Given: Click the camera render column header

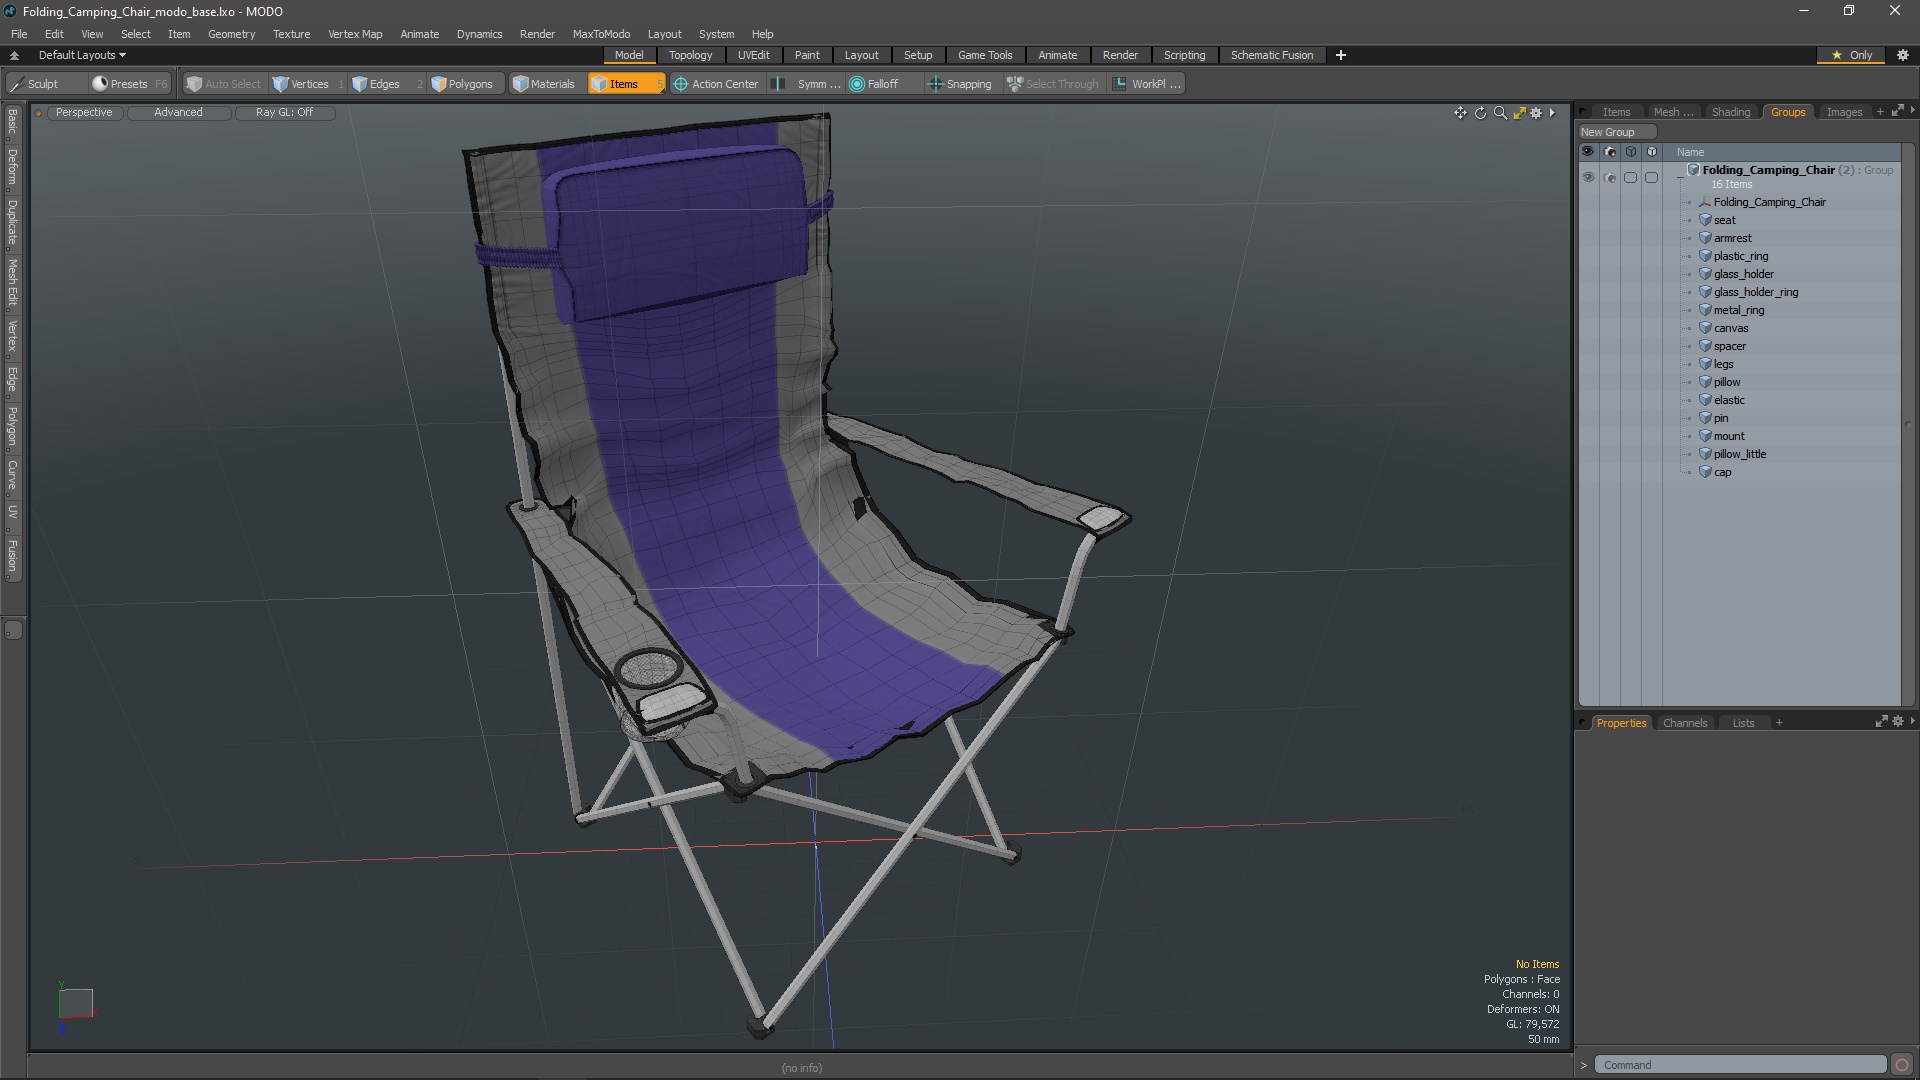Looking at the screenshot, I should [1609, 152].
